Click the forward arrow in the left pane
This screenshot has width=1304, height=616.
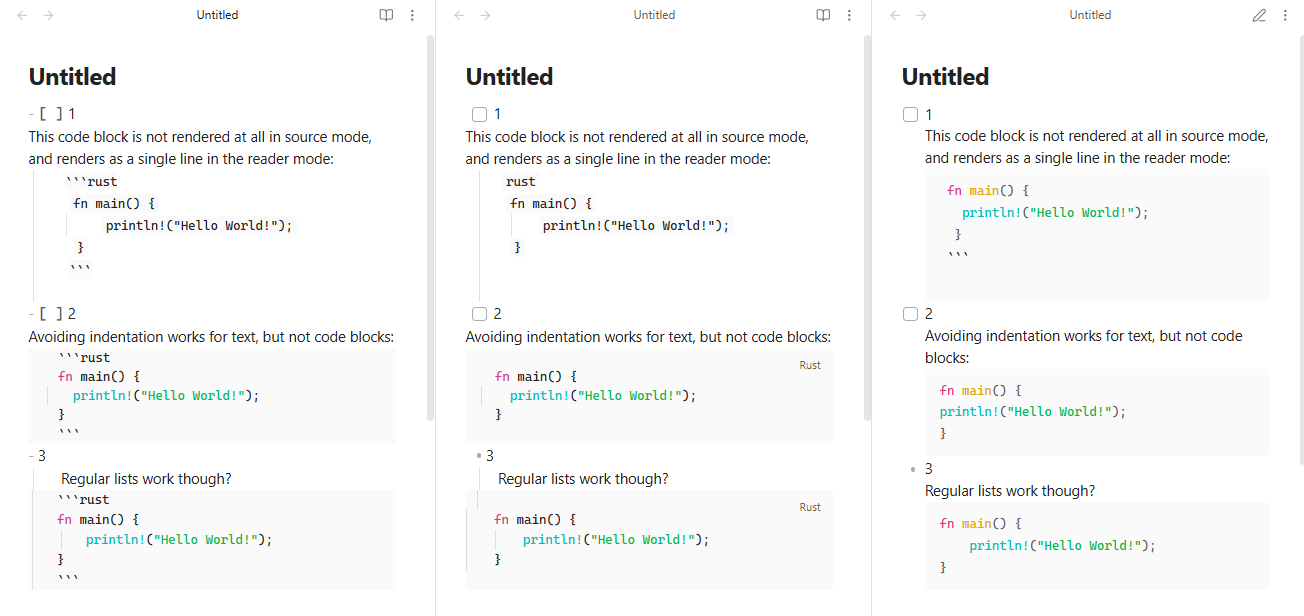click(49, 15)
